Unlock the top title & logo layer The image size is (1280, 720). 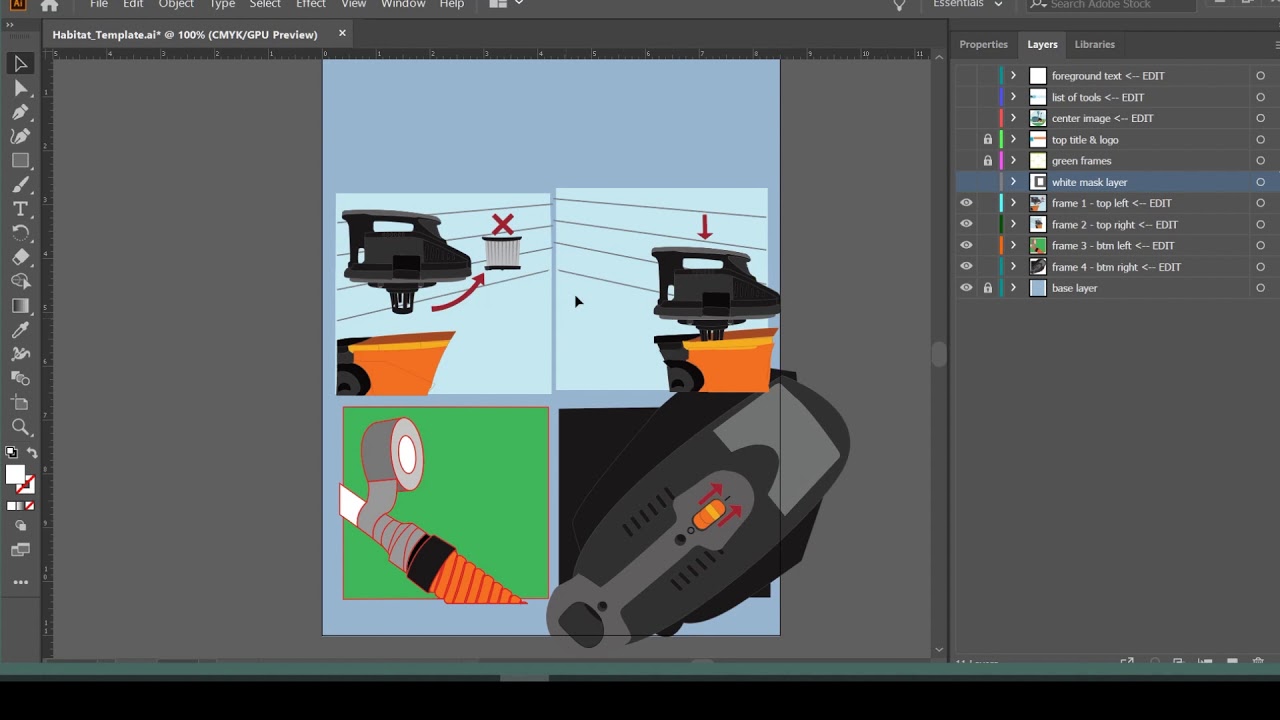pyautogui.click(x=988, y=140)
